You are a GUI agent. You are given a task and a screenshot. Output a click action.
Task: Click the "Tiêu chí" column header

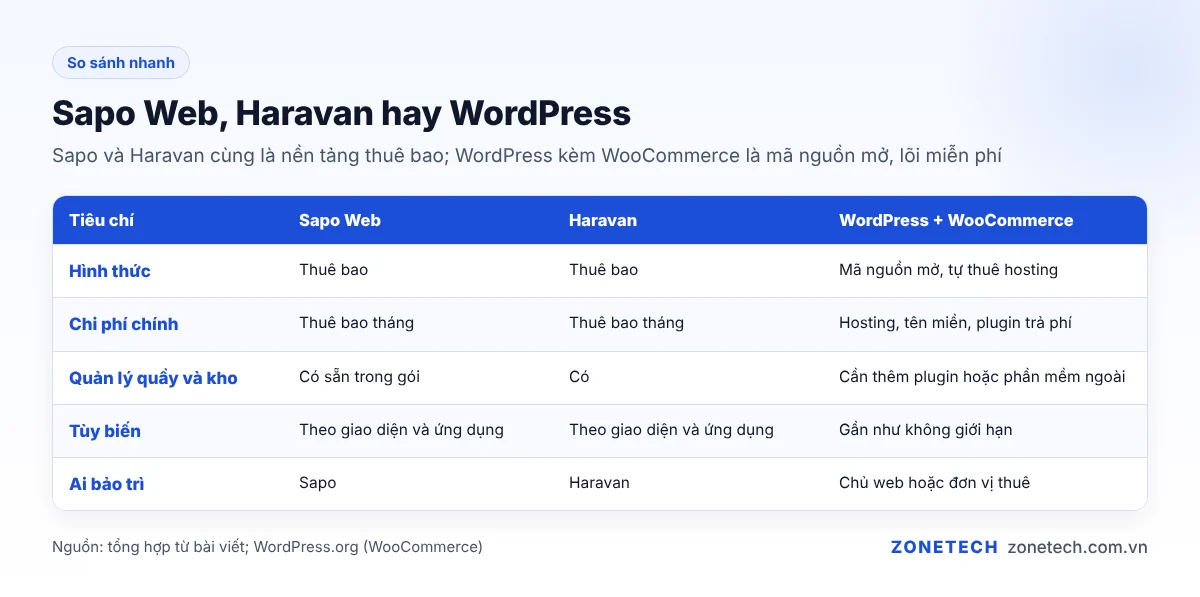pos(101,220)
